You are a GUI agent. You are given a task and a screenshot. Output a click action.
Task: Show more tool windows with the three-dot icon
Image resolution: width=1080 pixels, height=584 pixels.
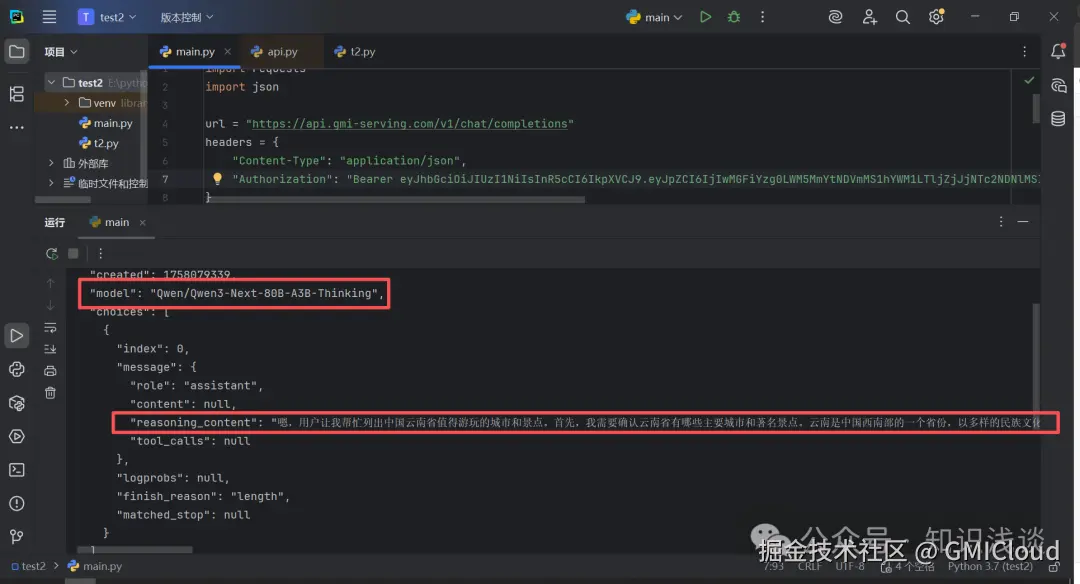click(x=17, y=127)
